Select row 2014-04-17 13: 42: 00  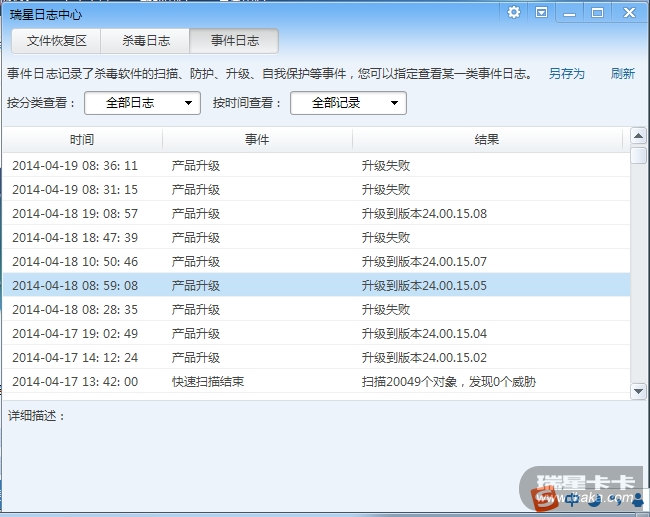[x=317, y=381]
